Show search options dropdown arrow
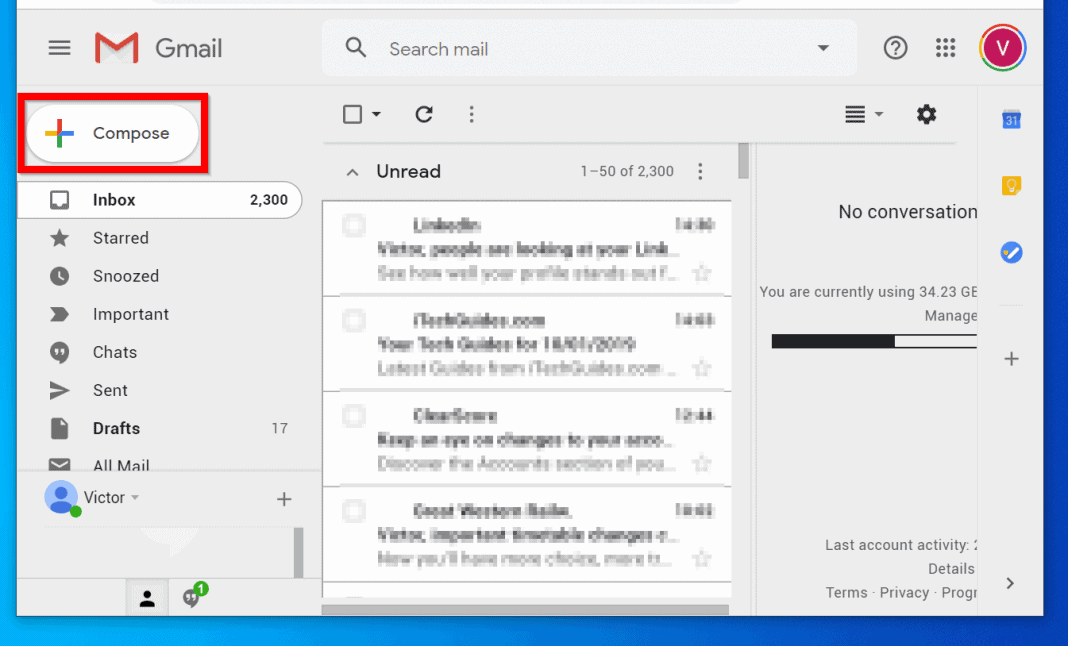This screenshot has height=646, width=1068. pyautogui.click(x=823, y=48)
